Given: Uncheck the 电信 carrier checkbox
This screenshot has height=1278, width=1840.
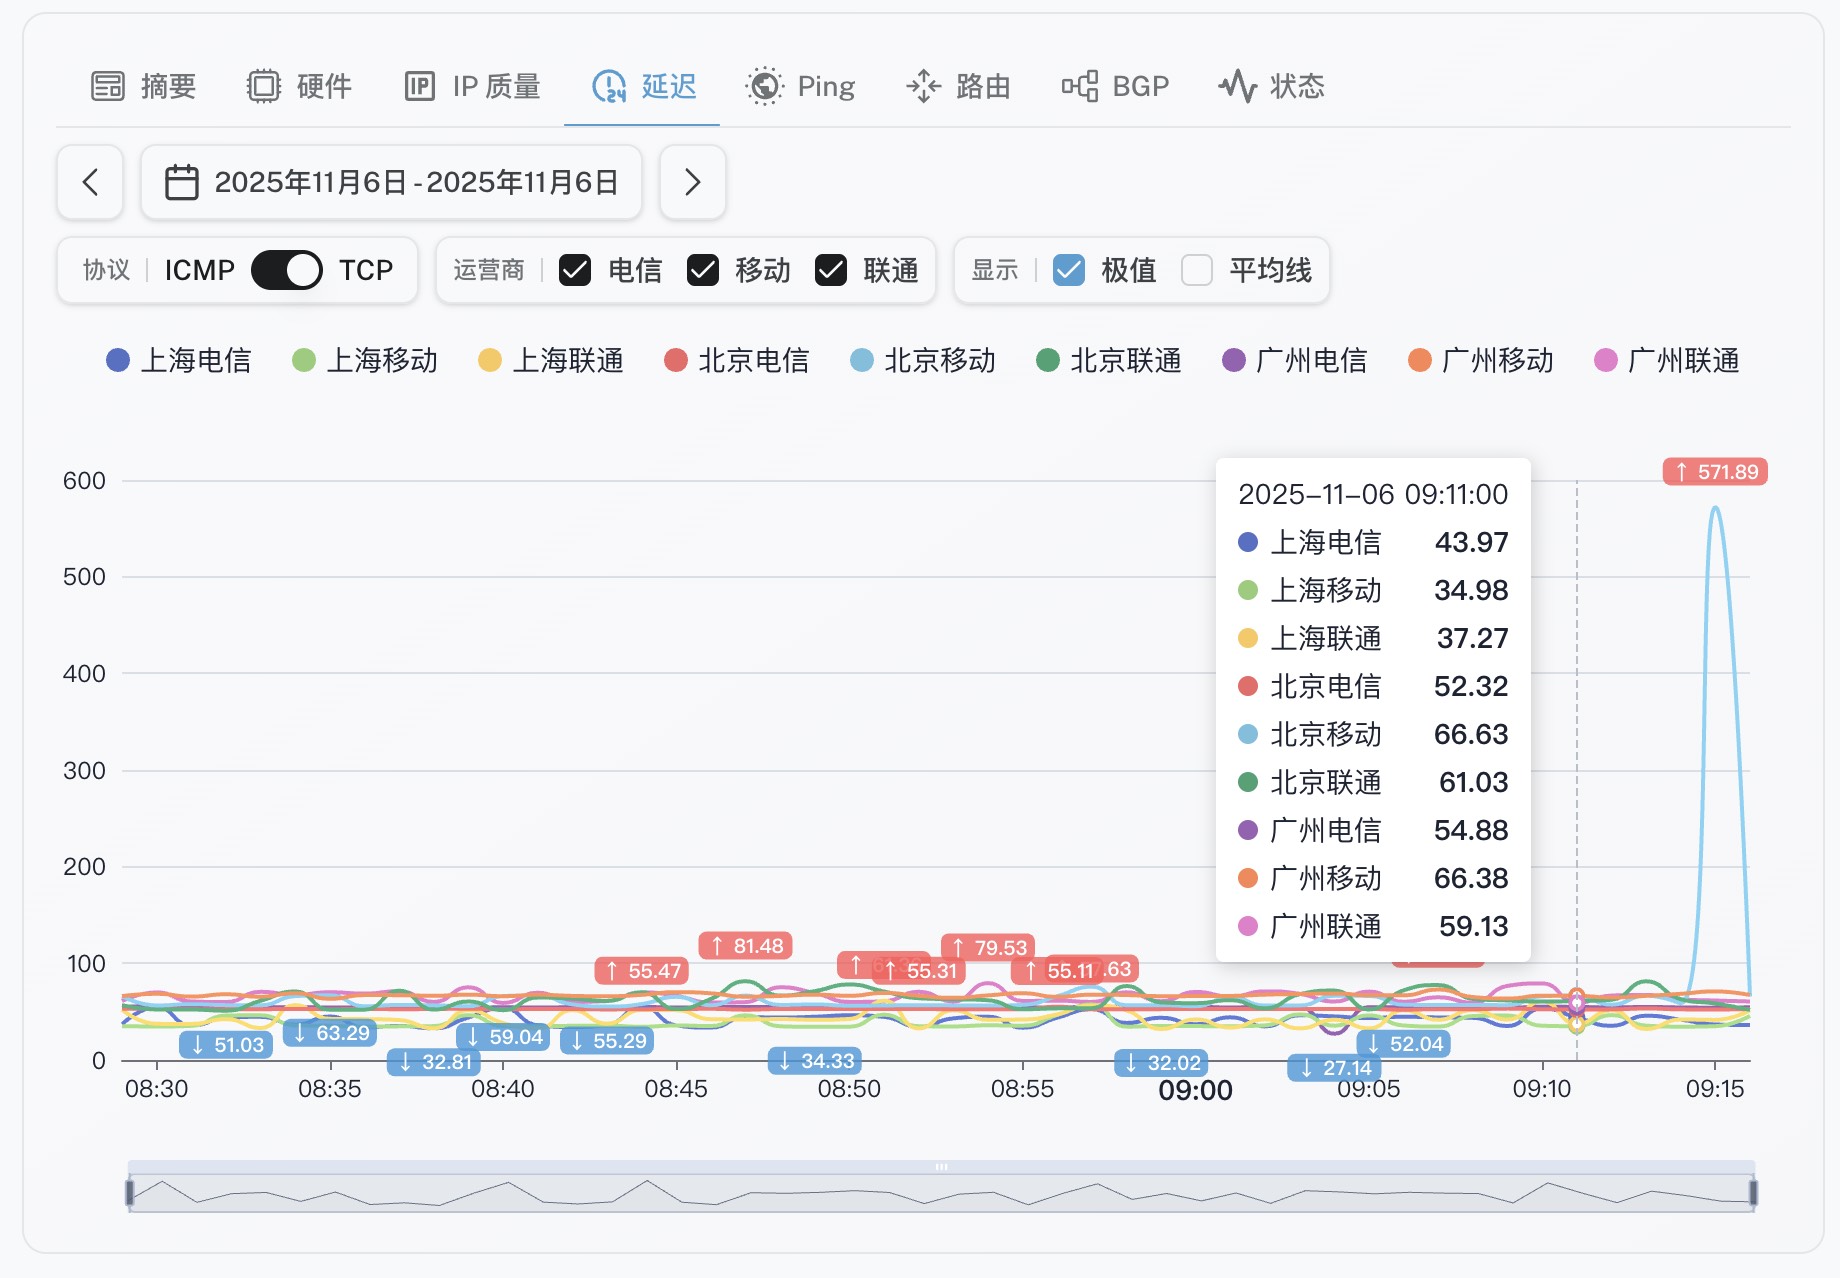Looking at the screenshot, I should tap(575, 270).
